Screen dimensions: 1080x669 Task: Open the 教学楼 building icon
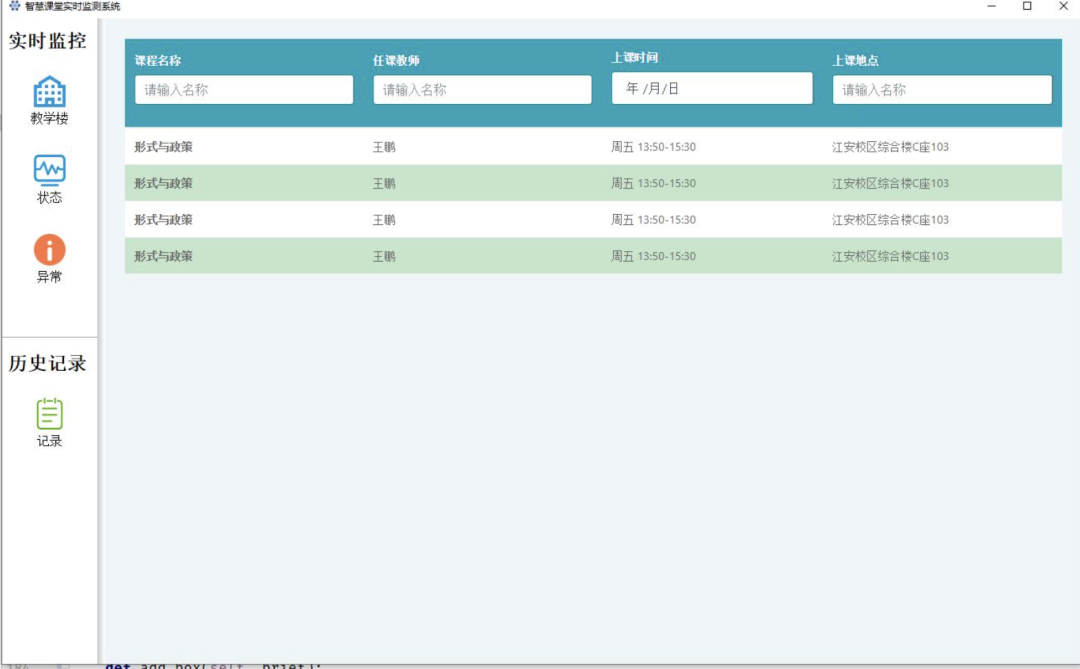click(50, 92)
